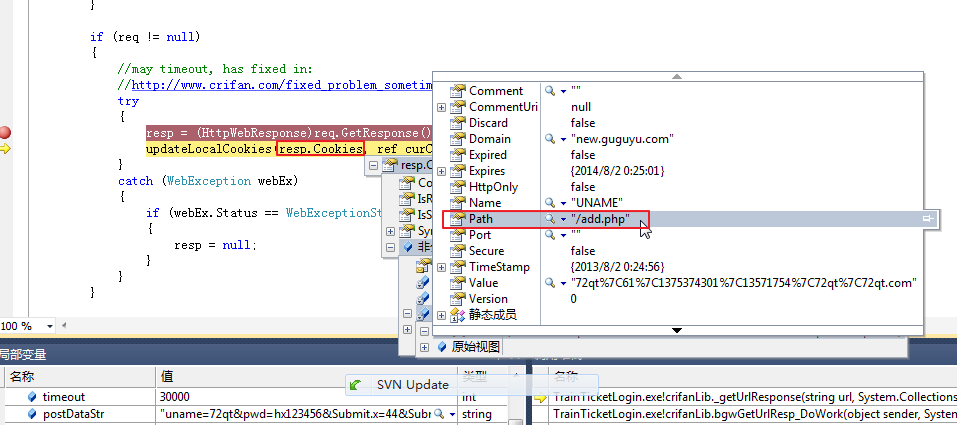This screenshot has width=957, height=425.
Task: Select the bgwGetUrlResp_DoWork call stack frame
Action: coord(754,414)
